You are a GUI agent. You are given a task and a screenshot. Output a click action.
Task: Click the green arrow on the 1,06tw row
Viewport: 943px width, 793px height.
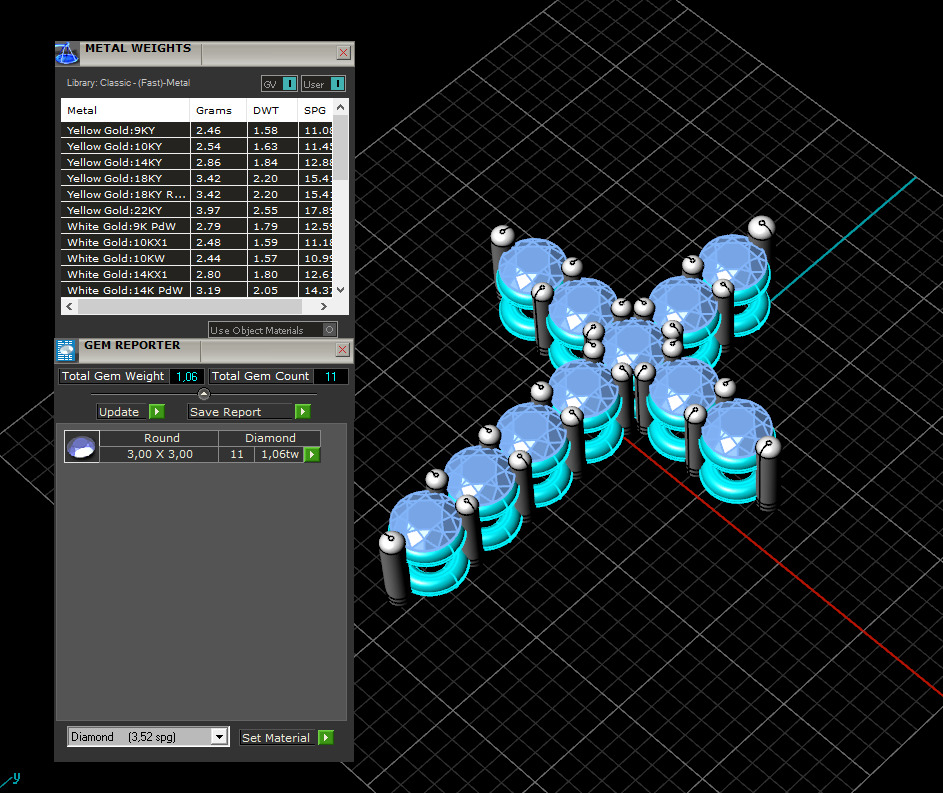pos(312,454)
